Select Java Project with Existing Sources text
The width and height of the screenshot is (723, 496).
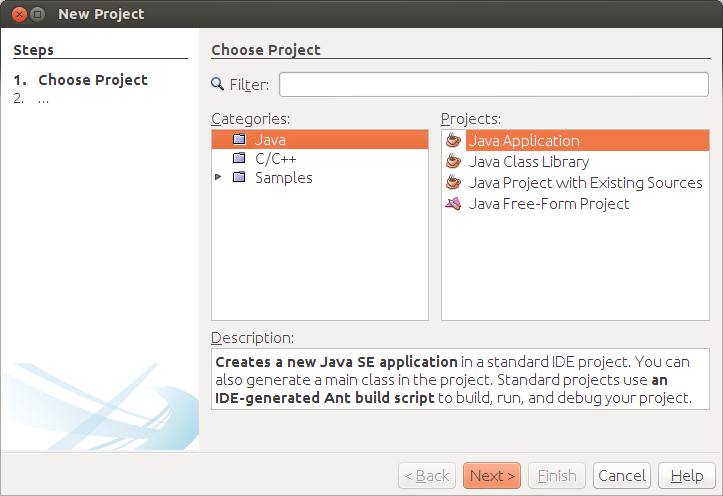pyautogui.click(x=586, y=183)
